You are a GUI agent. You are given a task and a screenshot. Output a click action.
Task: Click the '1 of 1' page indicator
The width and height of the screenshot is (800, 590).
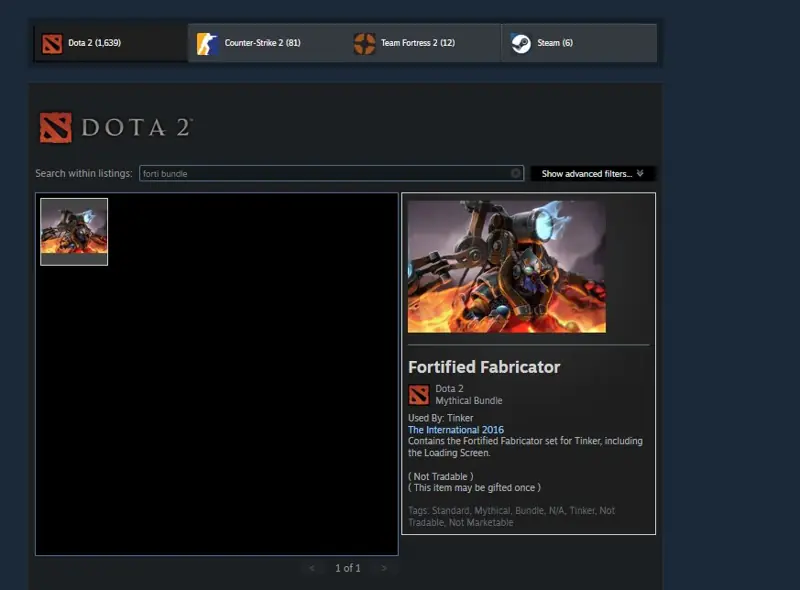348,568
